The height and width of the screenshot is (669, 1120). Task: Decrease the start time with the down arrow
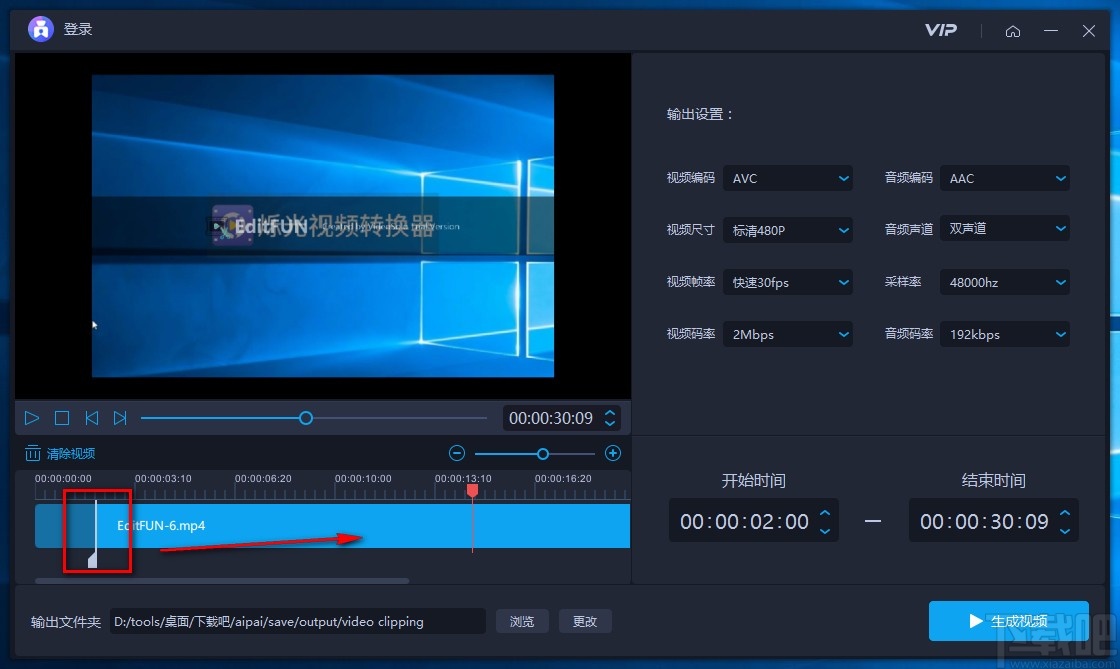coord(825,531)
